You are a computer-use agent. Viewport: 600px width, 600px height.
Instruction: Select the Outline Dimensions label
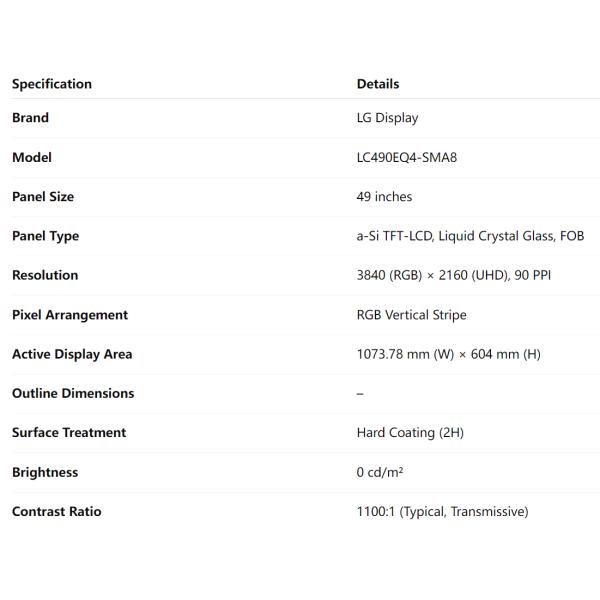tap(73, 393)
